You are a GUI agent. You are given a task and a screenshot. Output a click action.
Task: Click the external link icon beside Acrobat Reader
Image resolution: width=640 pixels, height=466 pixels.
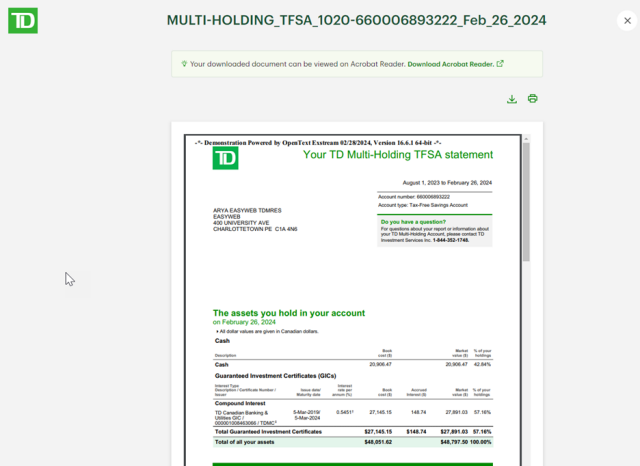[x=501, y=64]
